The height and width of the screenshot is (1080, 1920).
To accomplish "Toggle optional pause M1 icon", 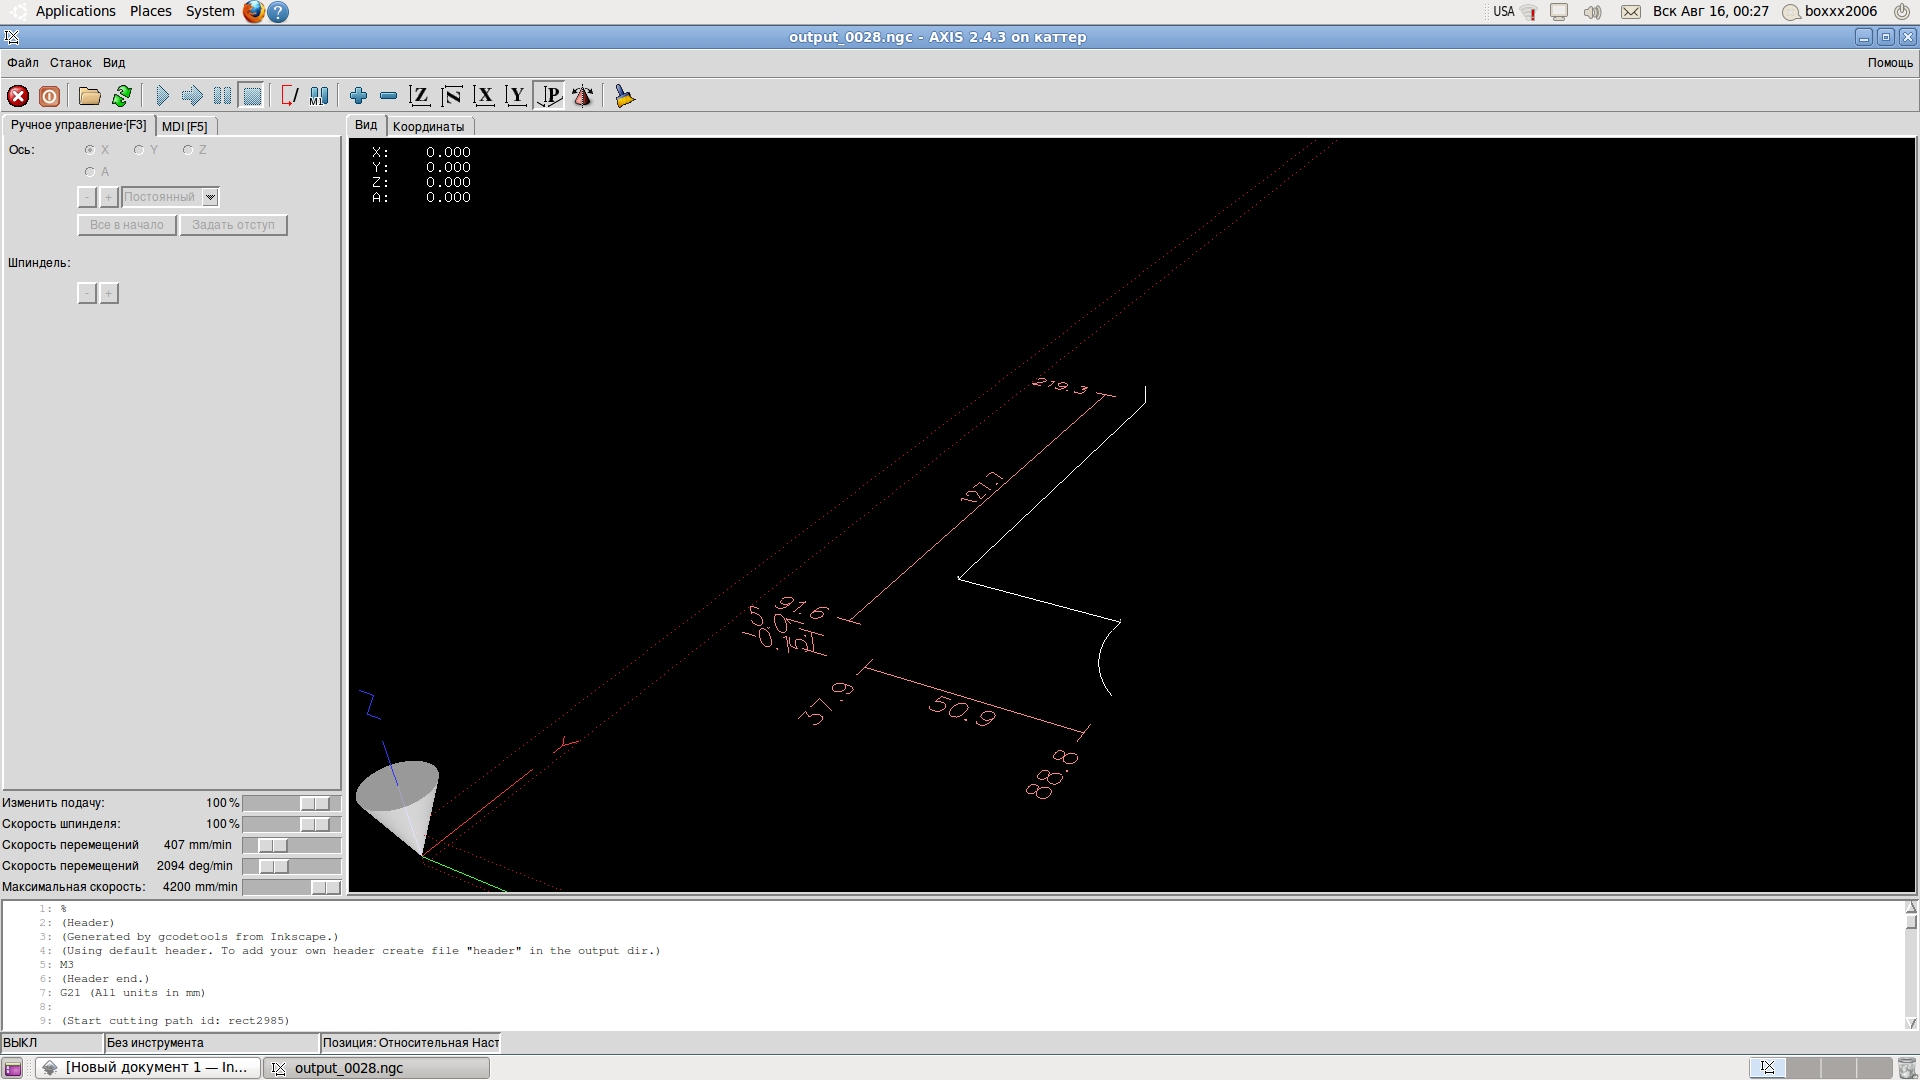I will 319,96.
